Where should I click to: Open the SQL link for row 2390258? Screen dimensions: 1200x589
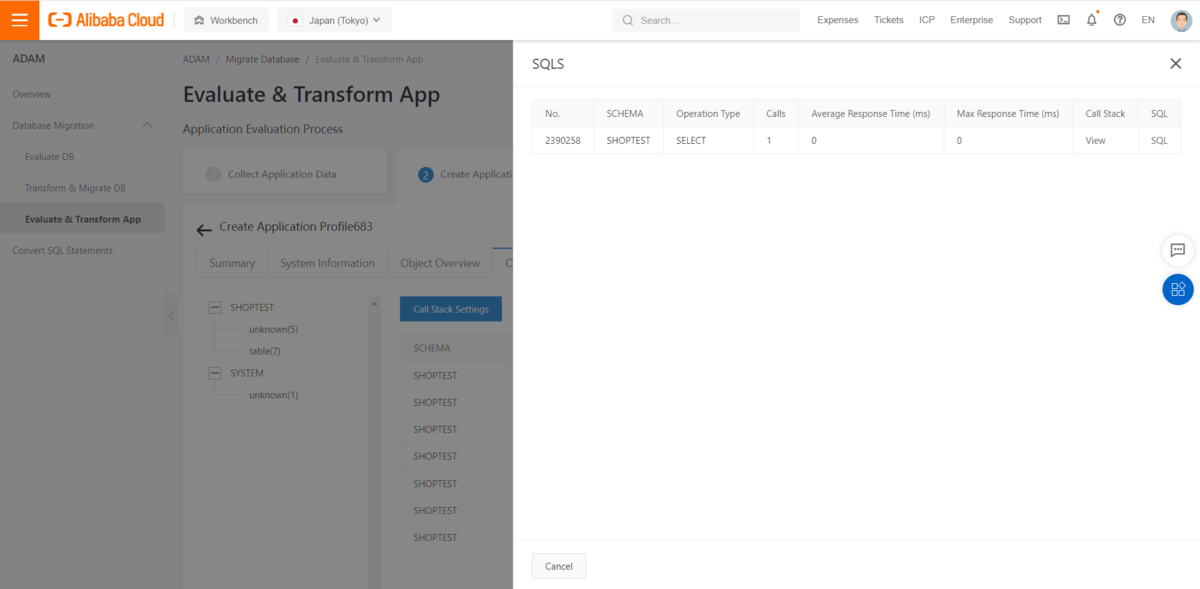(1159, 141)
